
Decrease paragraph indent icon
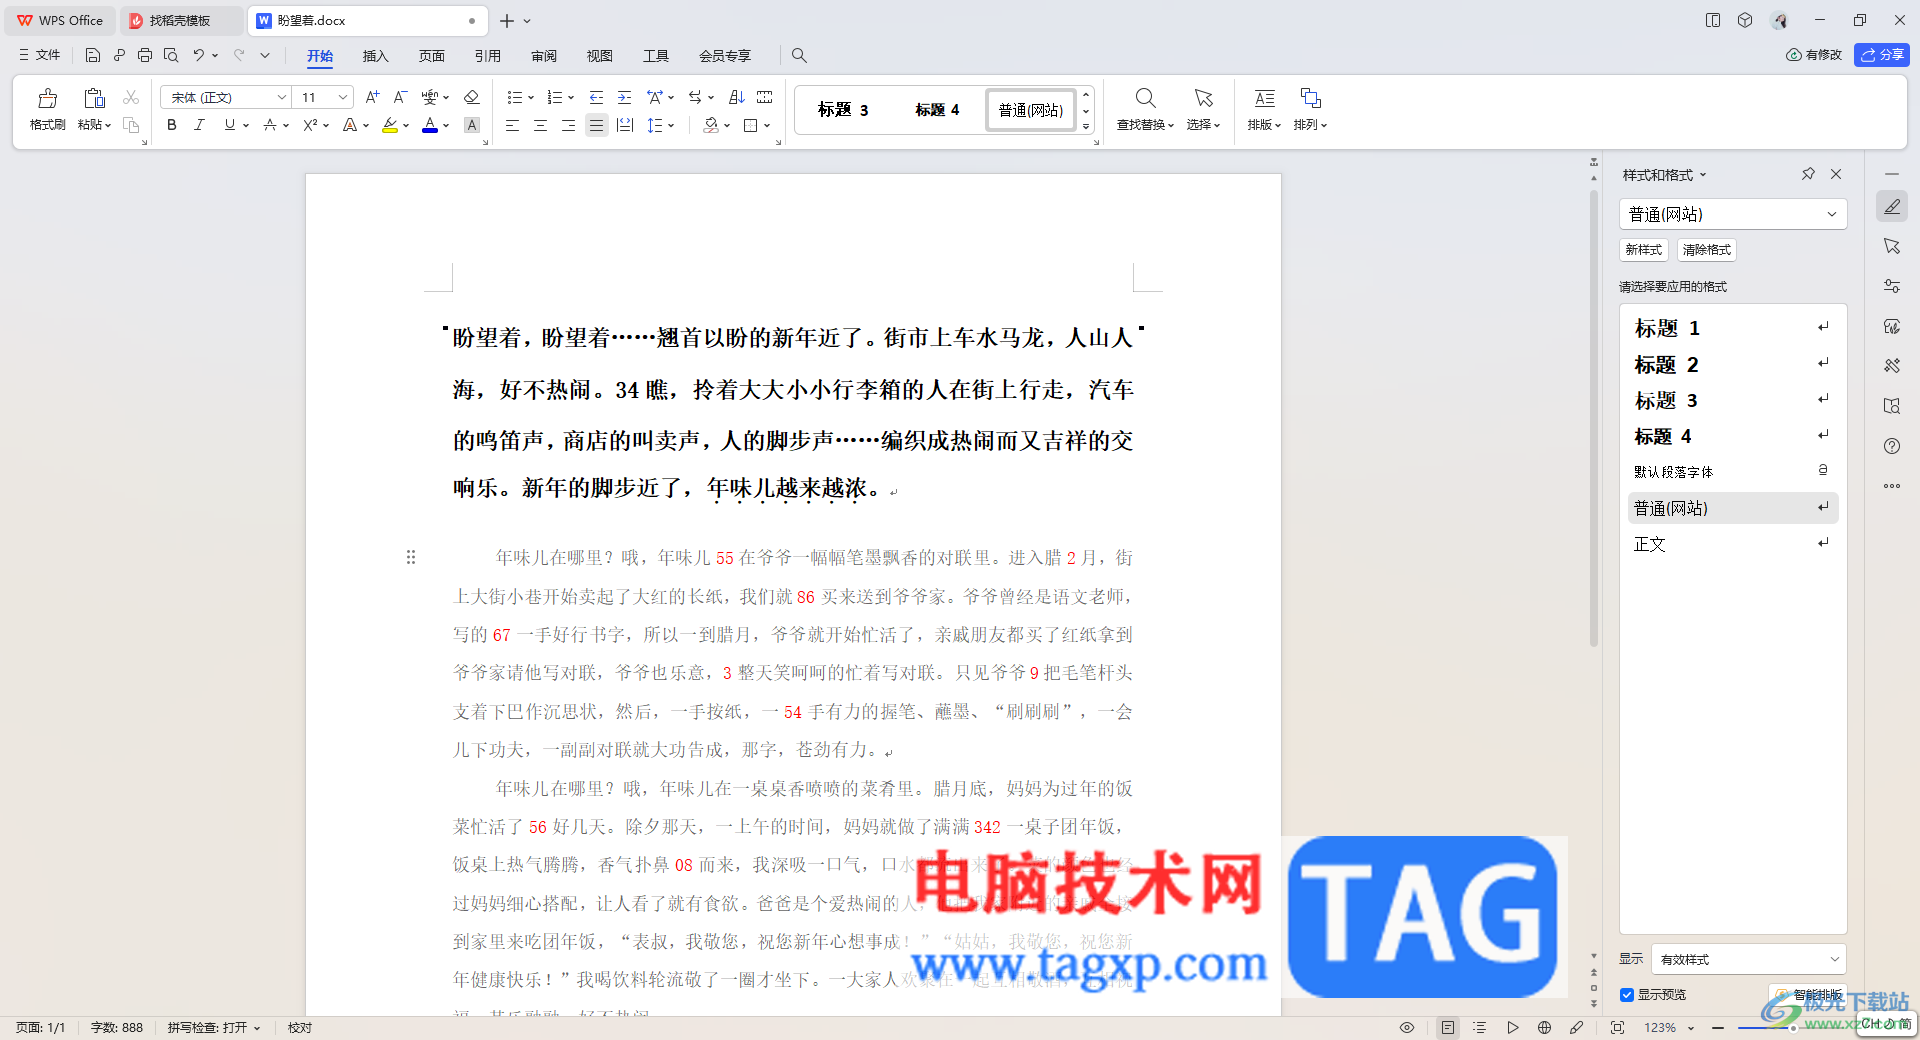(x=596, y=97)
